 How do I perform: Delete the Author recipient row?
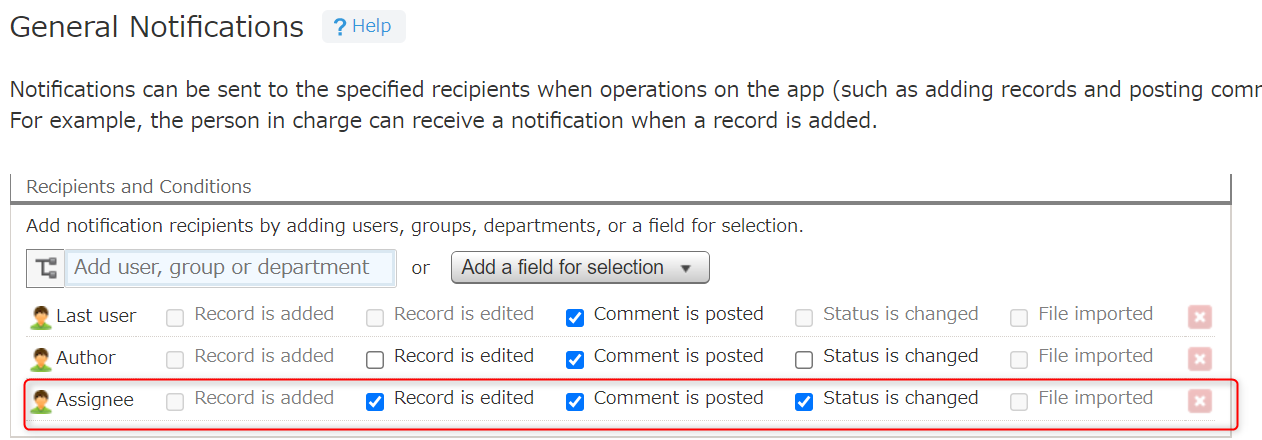(x=1199, y=360)
